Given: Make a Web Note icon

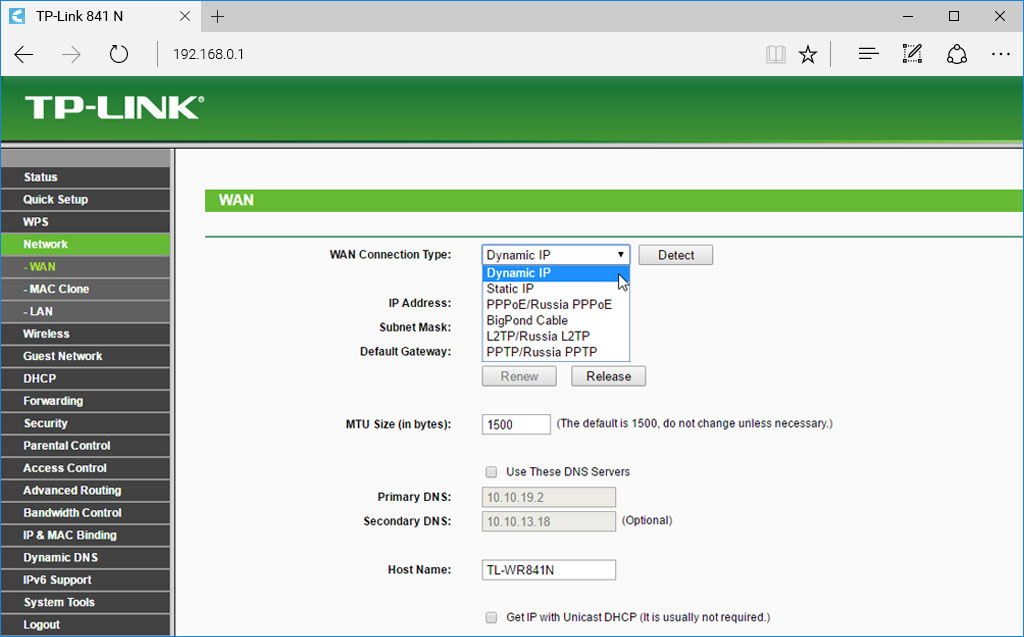Looking at the screenshot, I should click(x=912, y=54).
